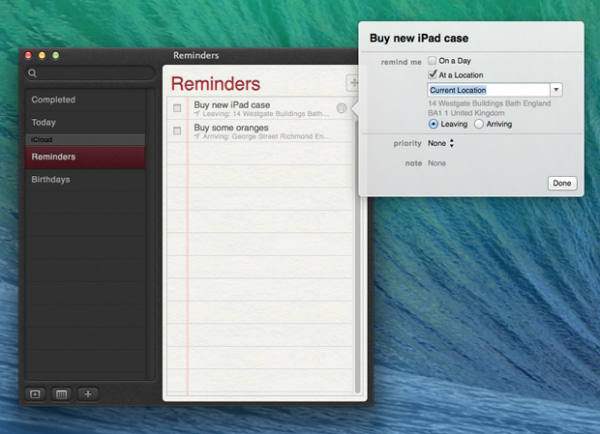
Task: Select the Arriving radio button
Action: coord(479,124)
